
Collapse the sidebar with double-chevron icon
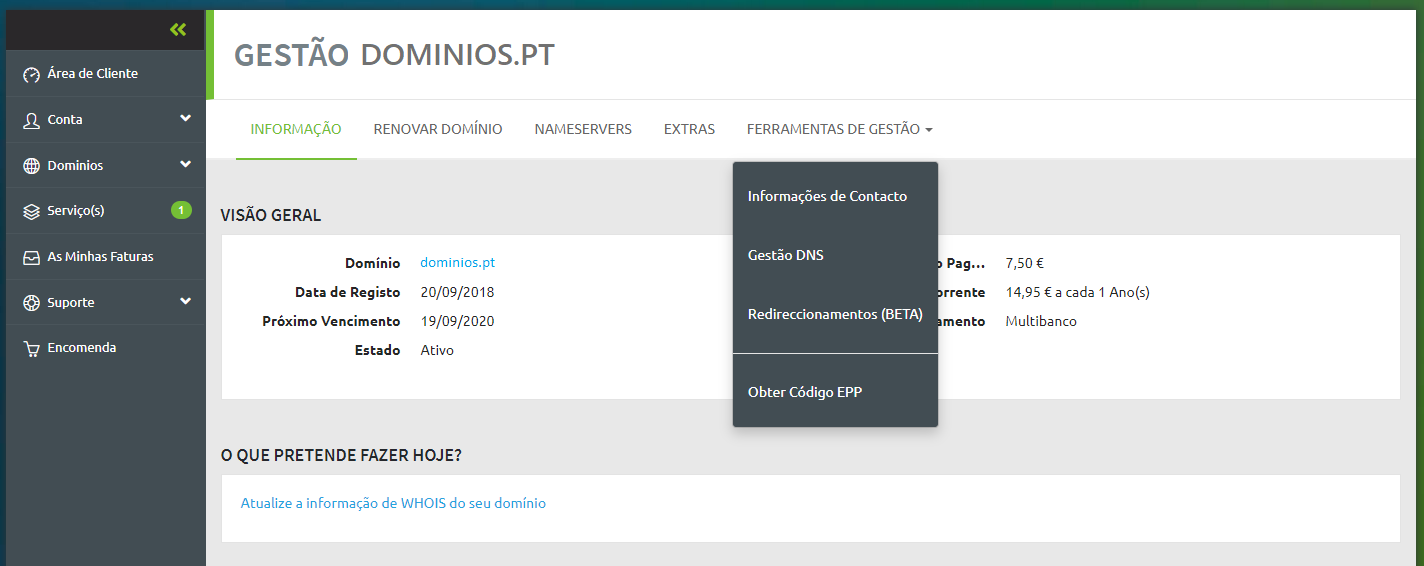tap(178, 30)
